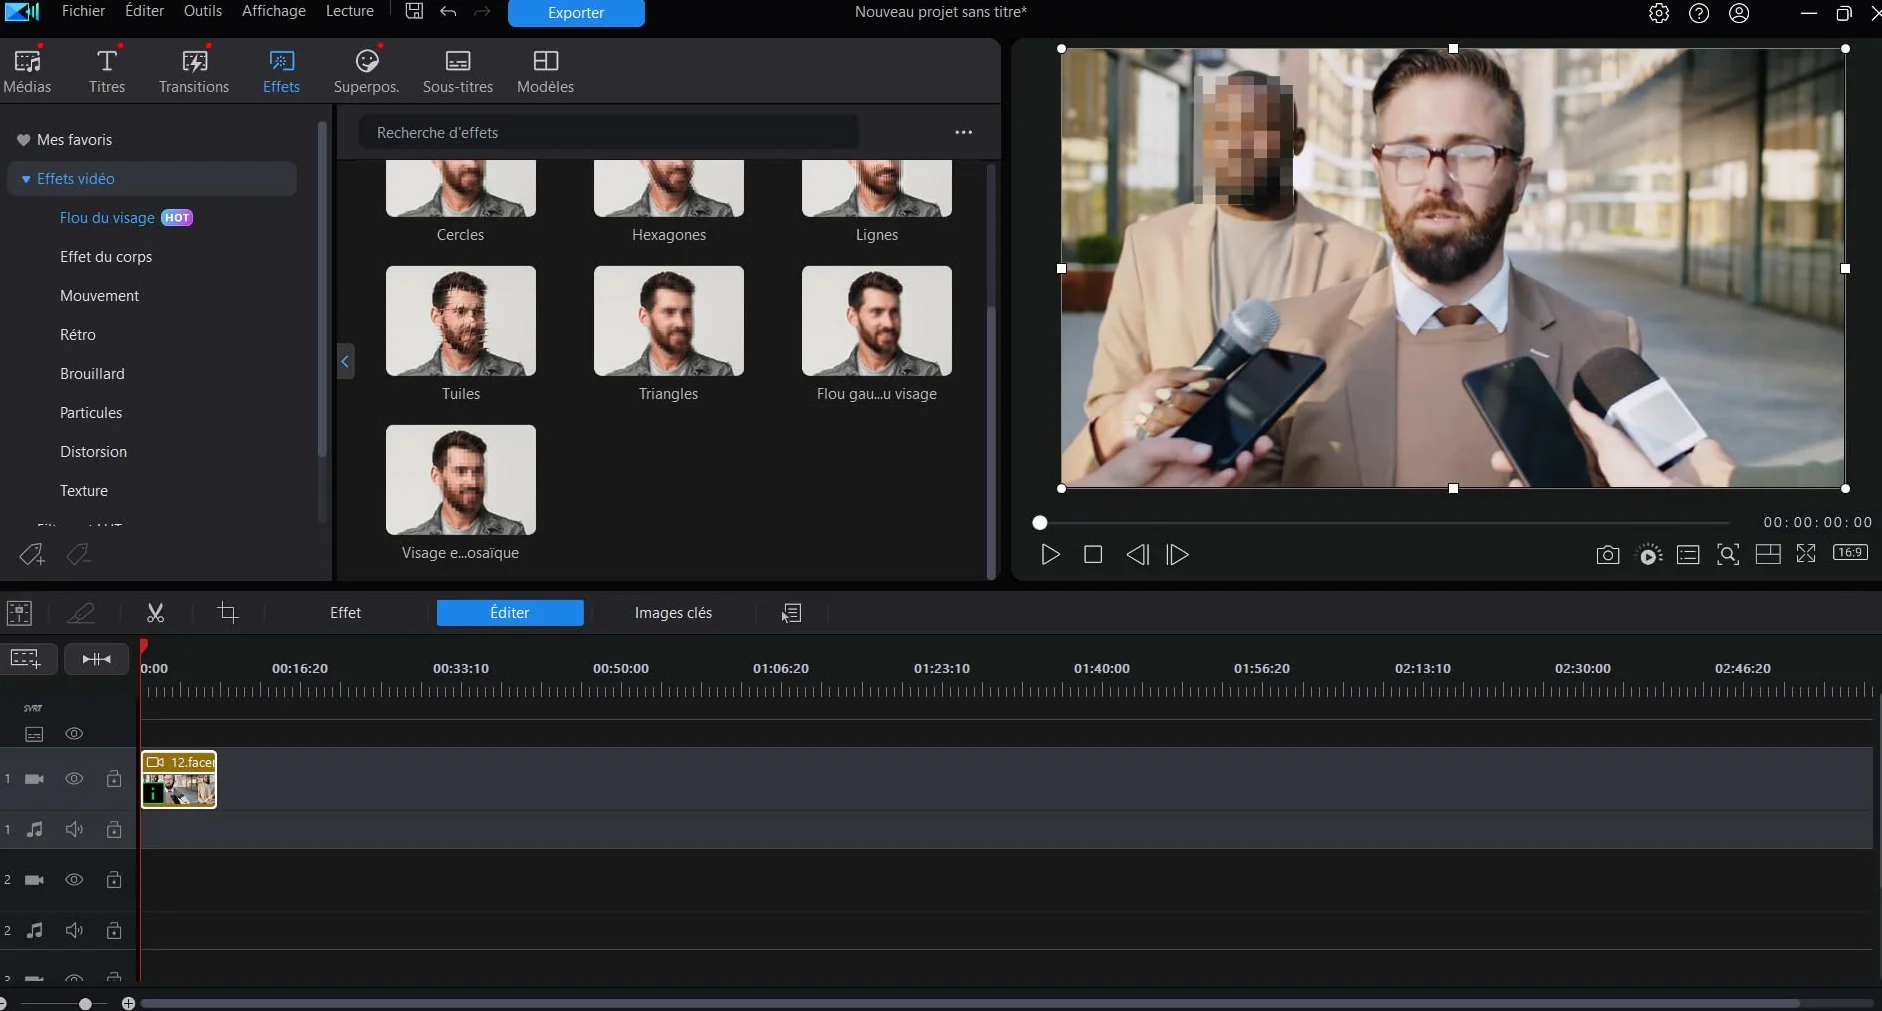Click the add tag icon
This screenshot has height=1011, width=1882.
pos(32,554)
